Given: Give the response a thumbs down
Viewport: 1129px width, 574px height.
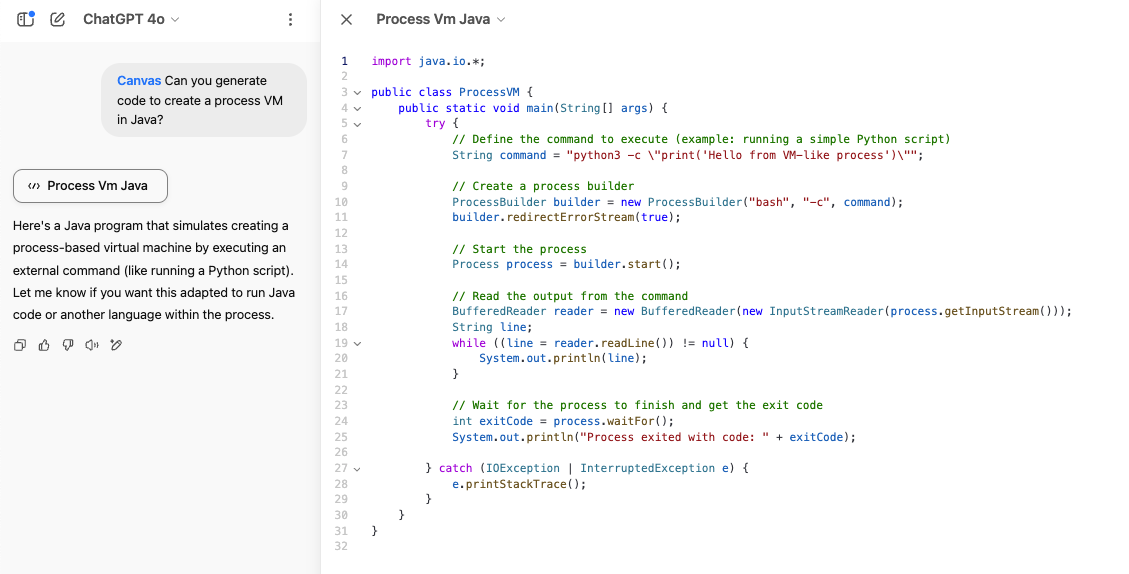Looking at the screenshot, I should click(x=68, y=345).
